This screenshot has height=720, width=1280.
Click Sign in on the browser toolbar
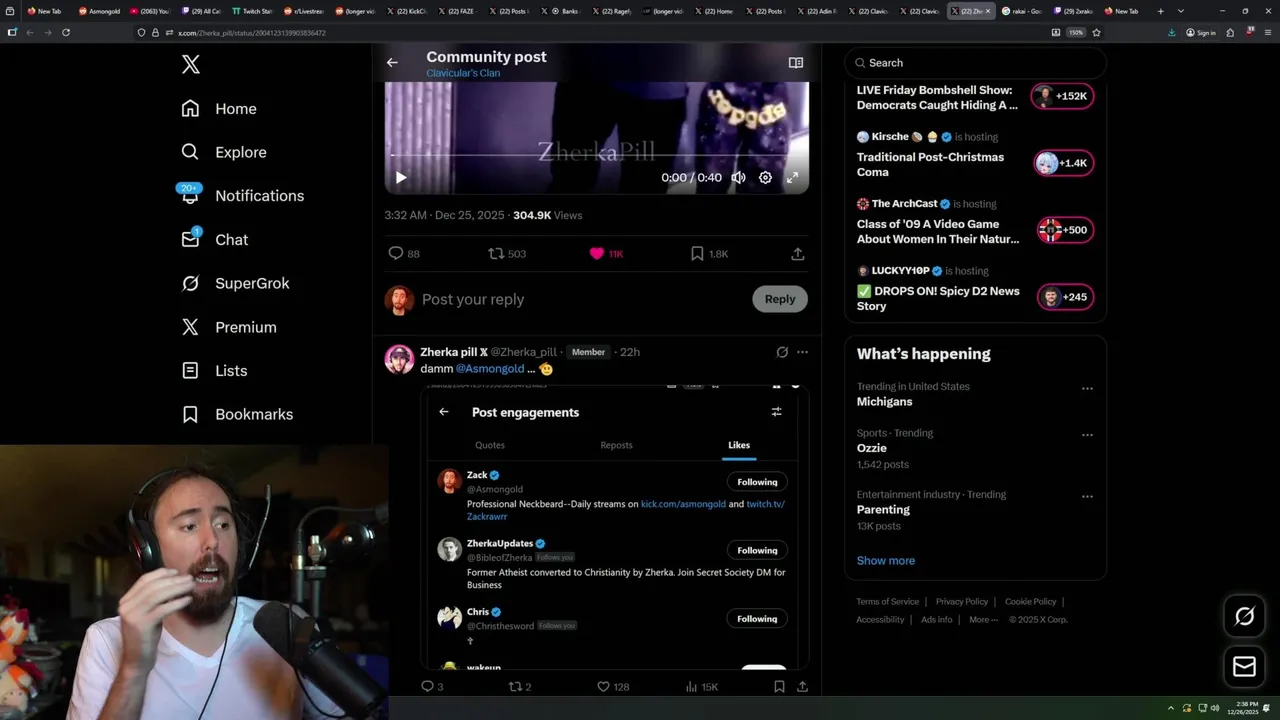point(1201,32)
